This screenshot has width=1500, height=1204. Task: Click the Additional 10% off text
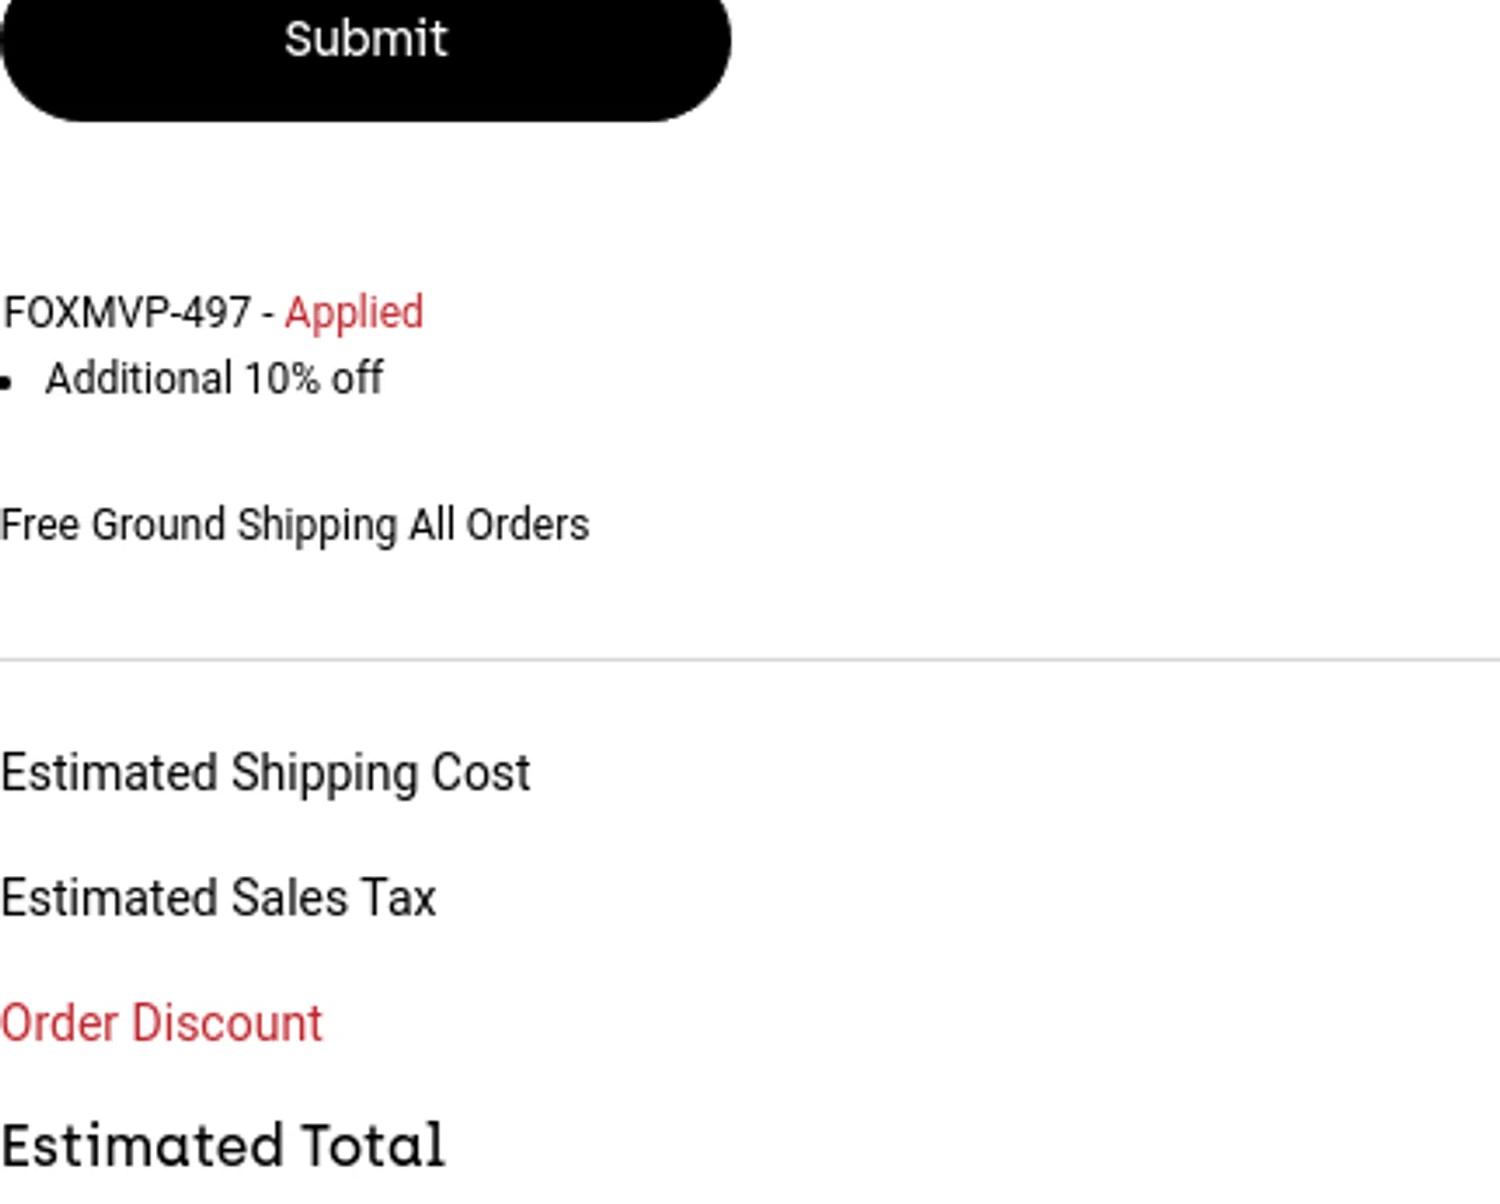(214, 379)
